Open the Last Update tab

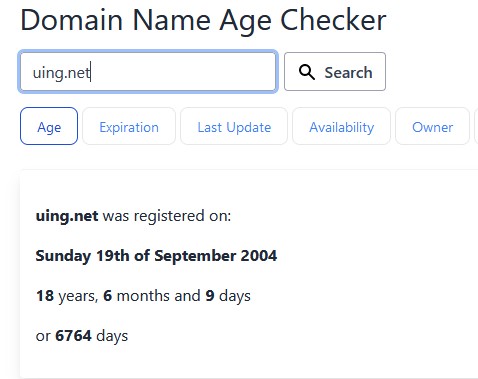point(234,126)
